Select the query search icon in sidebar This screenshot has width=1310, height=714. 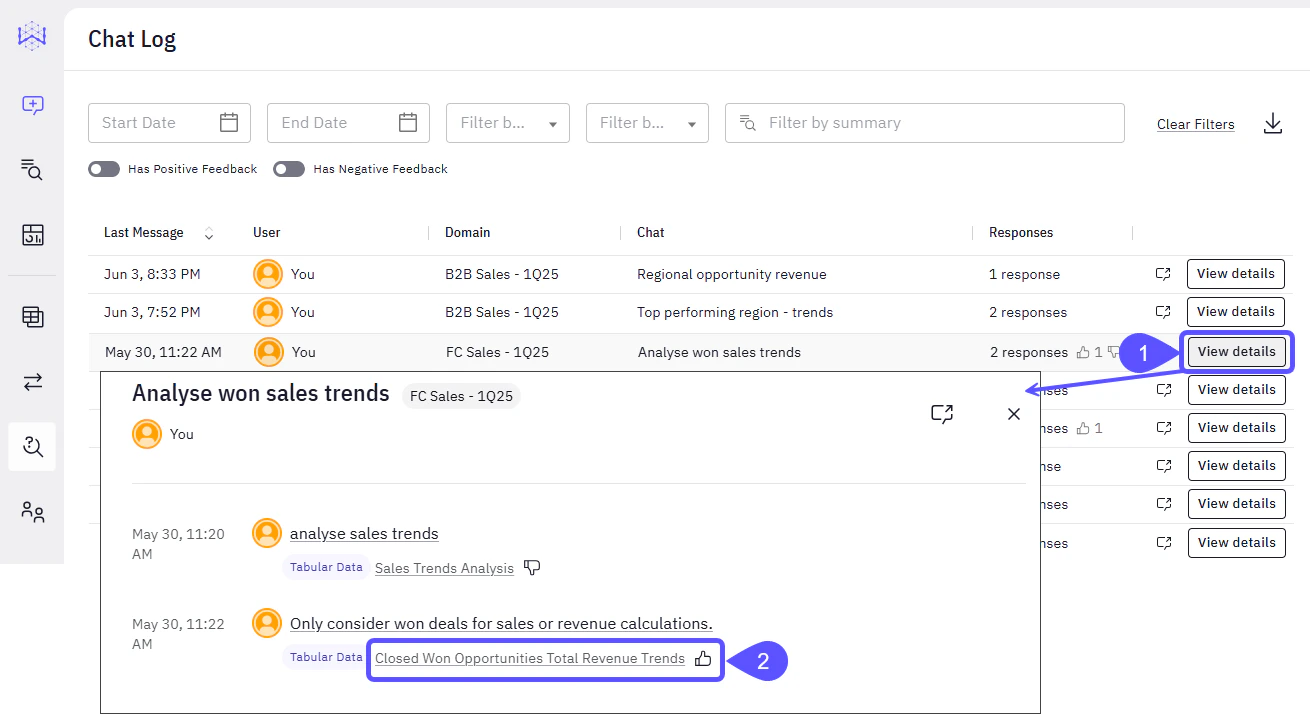[x=31, y=170]
